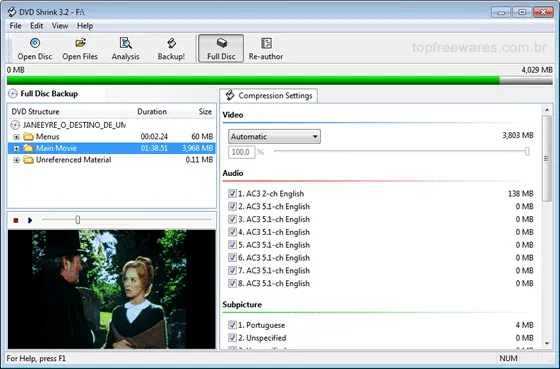Click the DVD Structure column header
560x369 pixels.
coord(67,111)
